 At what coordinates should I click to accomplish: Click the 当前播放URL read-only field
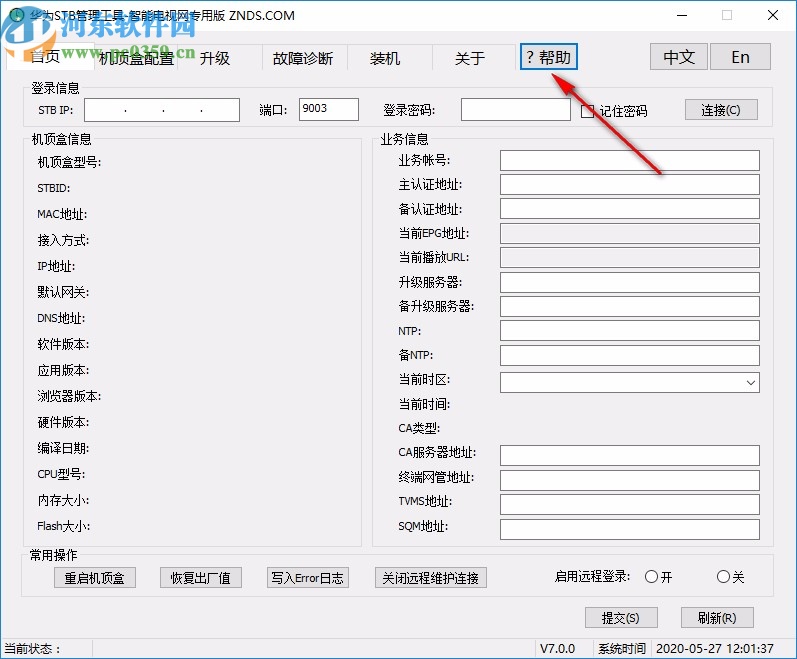[x=629, y=258]
